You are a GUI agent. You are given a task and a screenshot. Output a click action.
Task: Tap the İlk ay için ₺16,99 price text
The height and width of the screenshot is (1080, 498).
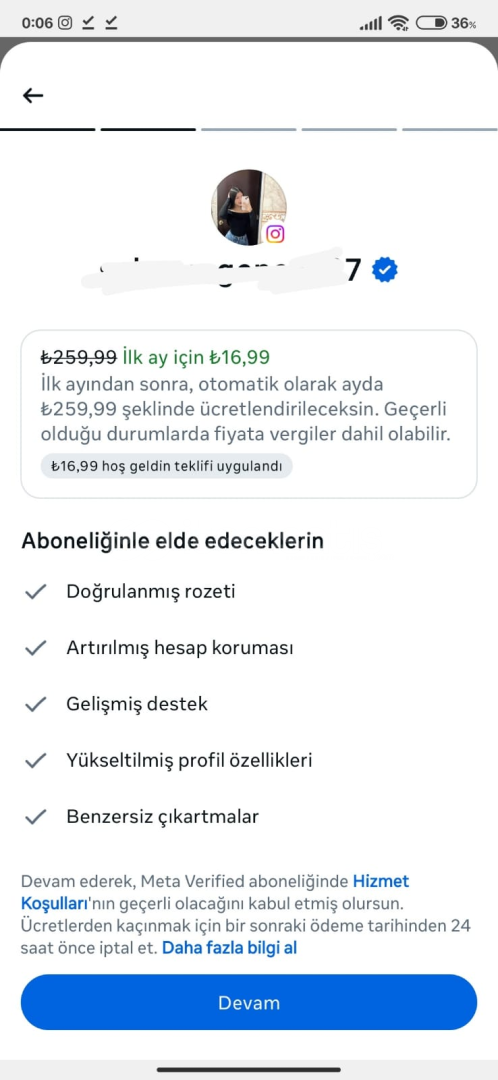click(x=196, y=357)
